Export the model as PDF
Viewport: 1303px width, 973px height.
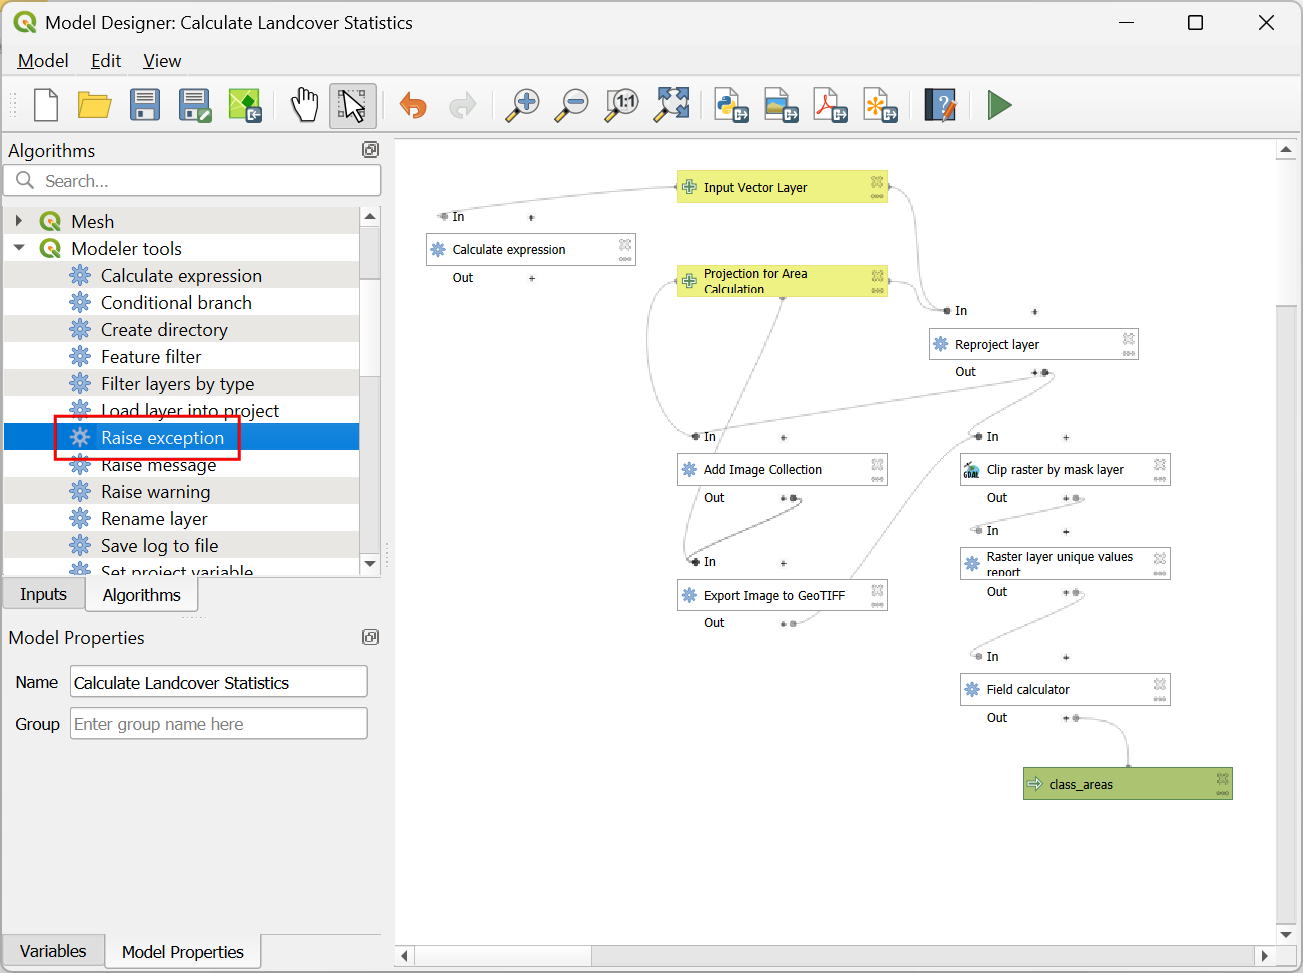pos(830,105)
